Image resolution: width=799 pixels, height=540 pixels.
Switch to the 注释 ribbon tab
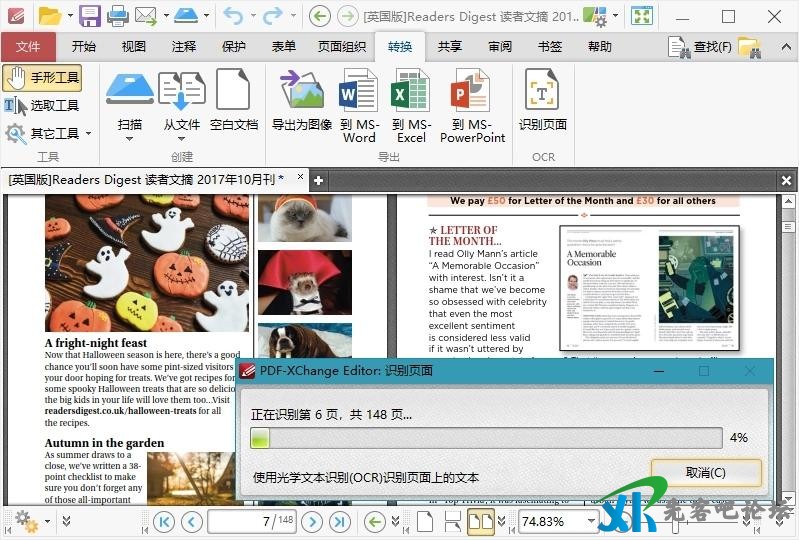tap(184, 47)
